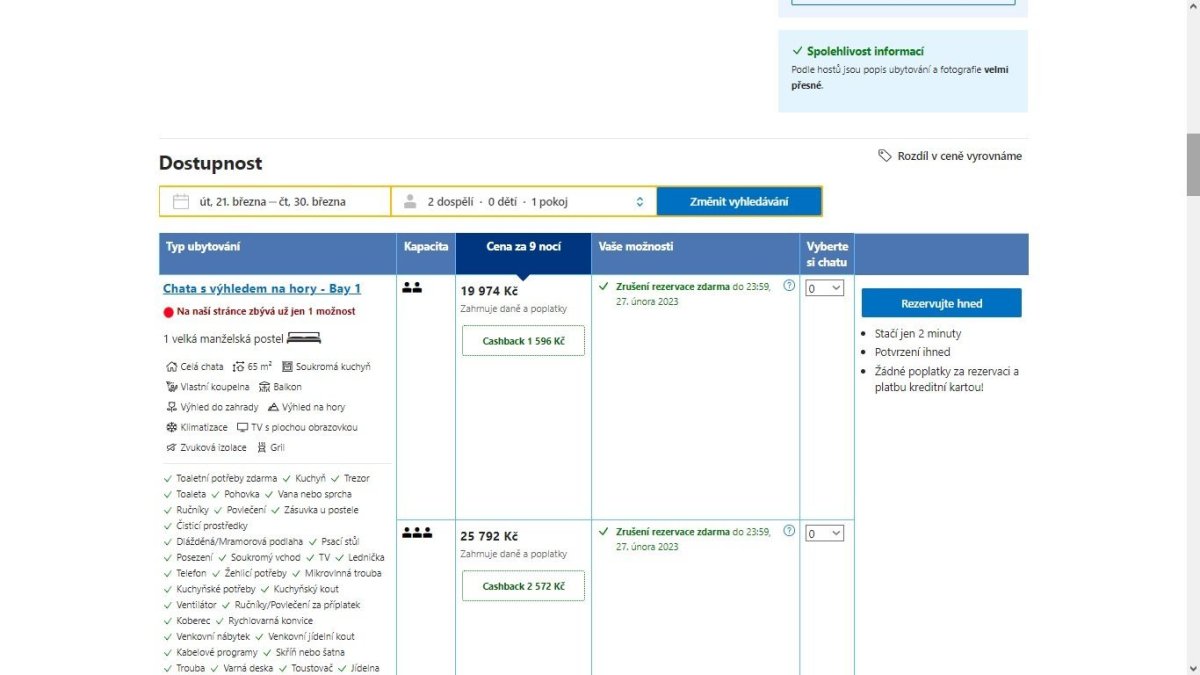Screen dimensions: 1200x675
Task: Click the three-person capacity icon
Action: [416, 533]
